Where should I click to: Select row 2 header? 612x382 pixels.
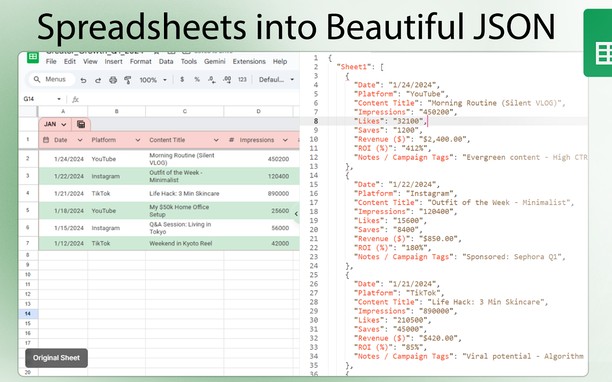(28, 158)
